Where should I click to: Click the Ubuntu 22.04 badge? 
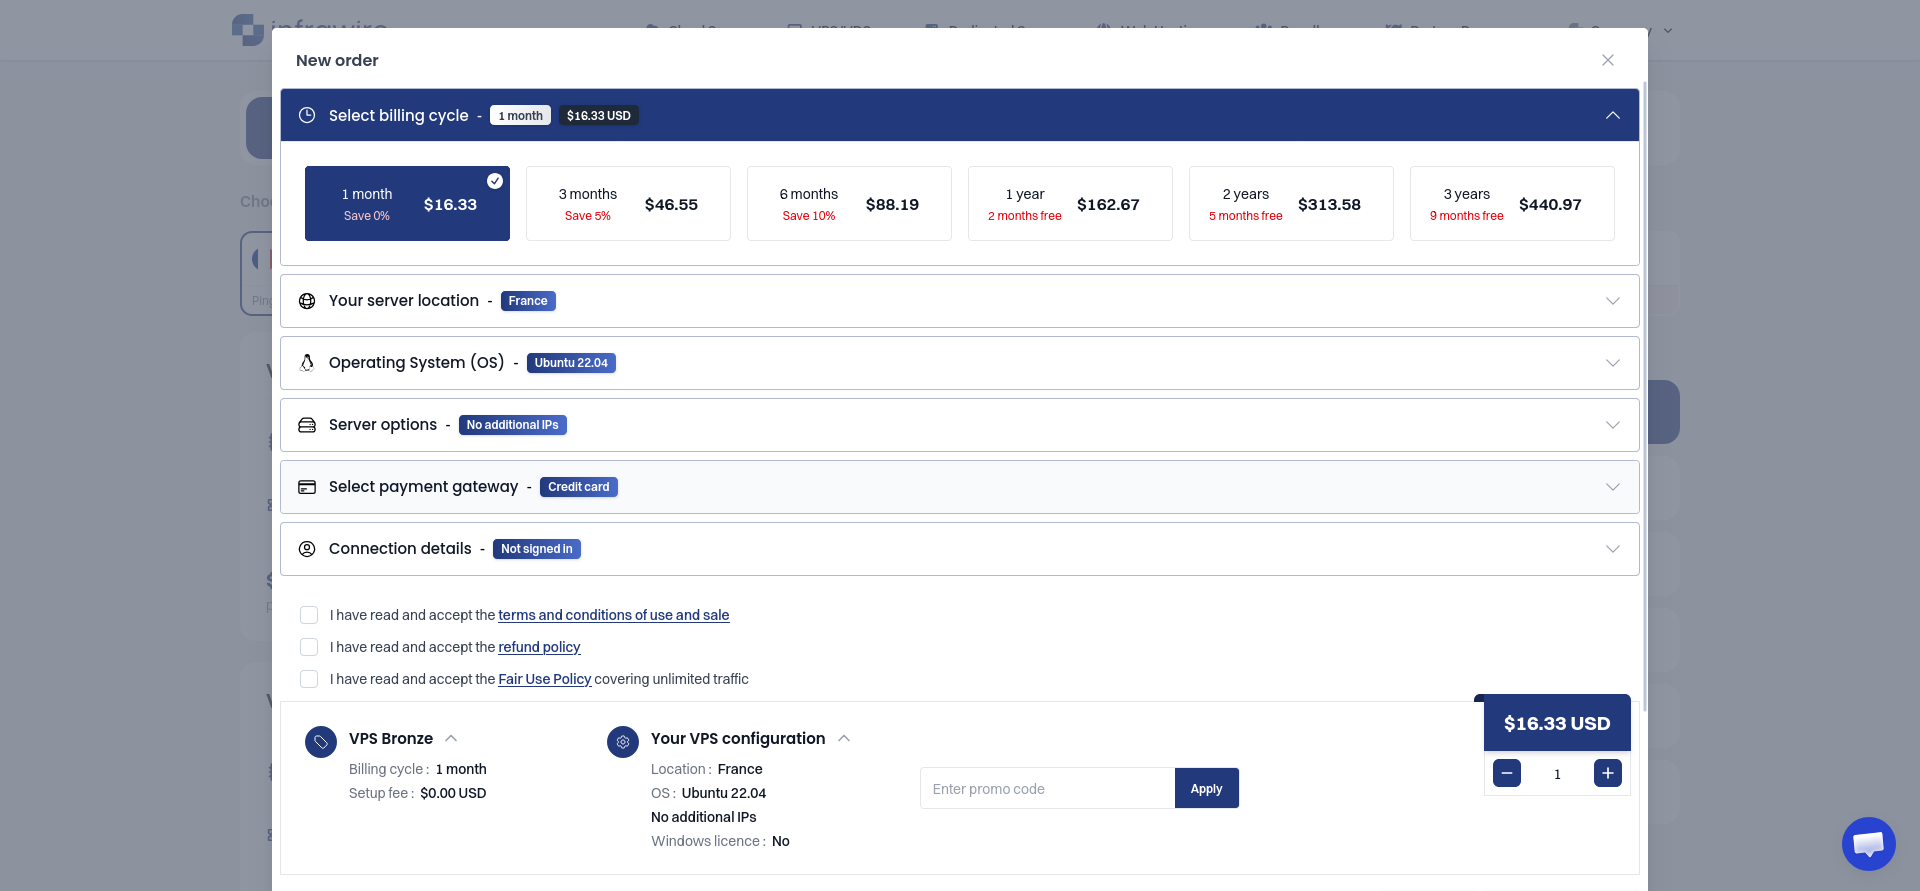pos(571,363)
